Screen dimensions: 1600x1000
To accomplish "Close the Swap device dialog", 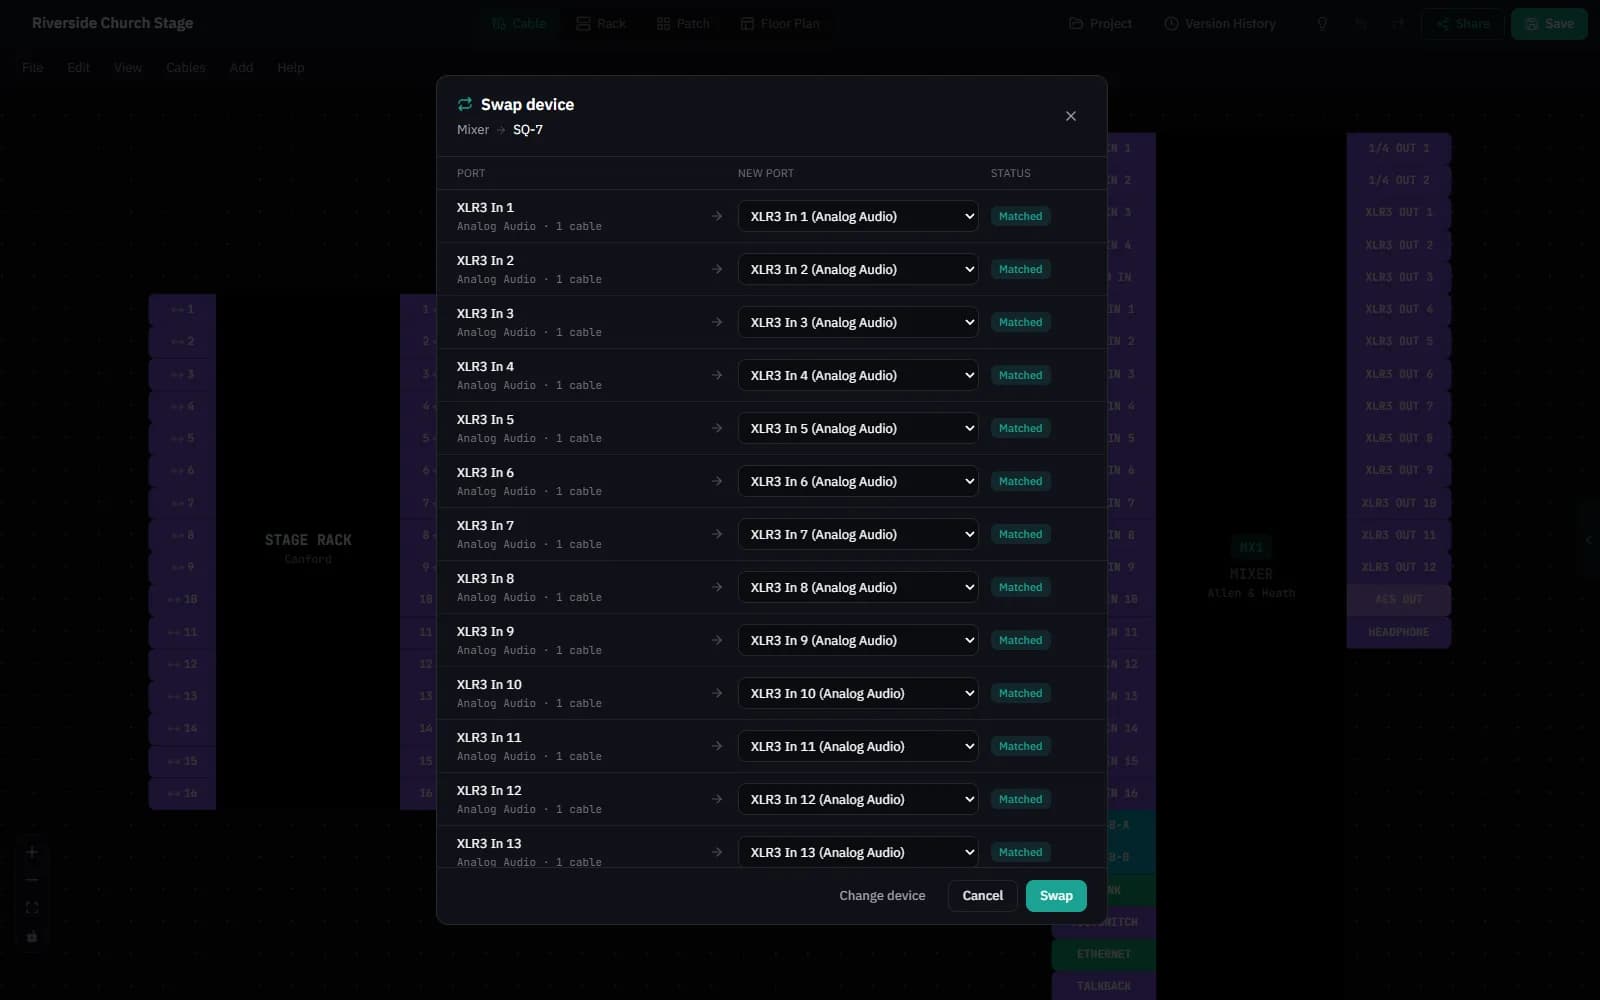I will tap(1071, 116).
